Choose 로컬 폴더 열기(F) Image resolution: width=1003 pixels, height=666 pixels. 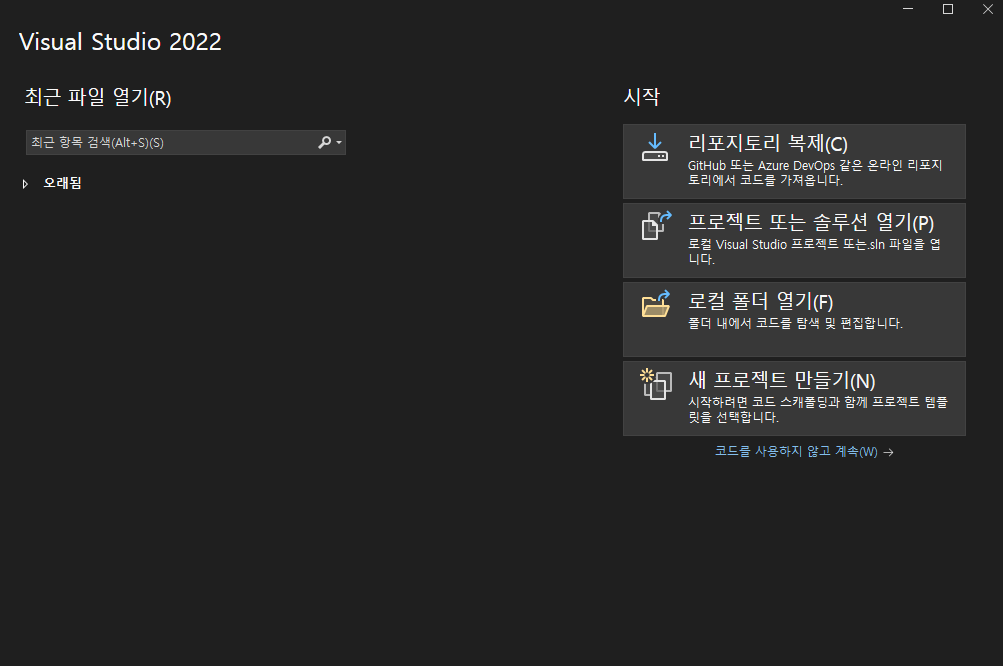coord(761,301)
